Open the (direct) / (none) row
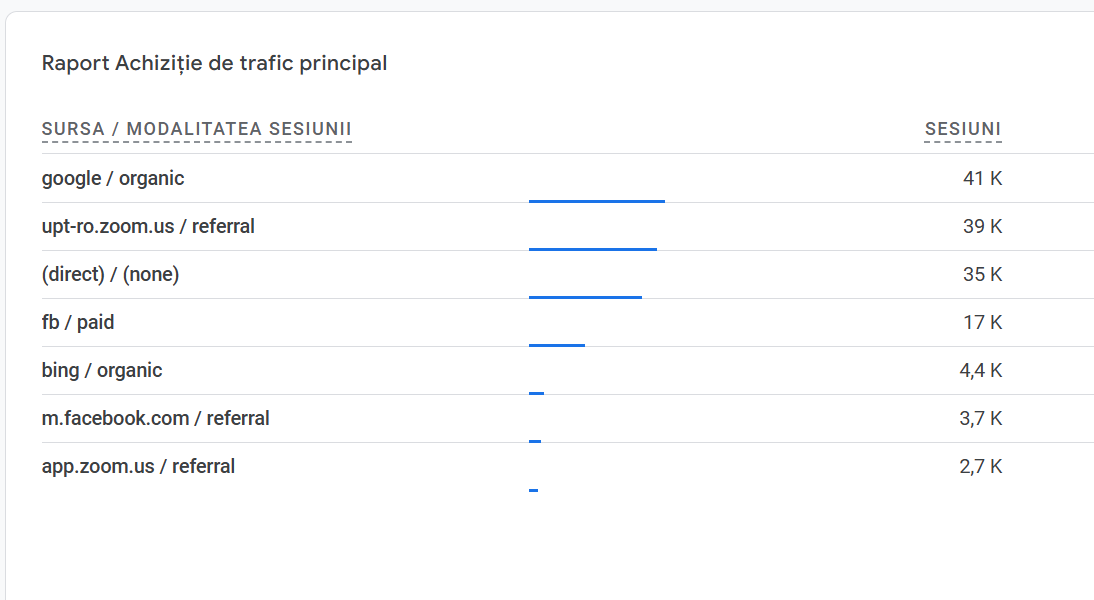 pyautogui.click(x=110, y=275)
